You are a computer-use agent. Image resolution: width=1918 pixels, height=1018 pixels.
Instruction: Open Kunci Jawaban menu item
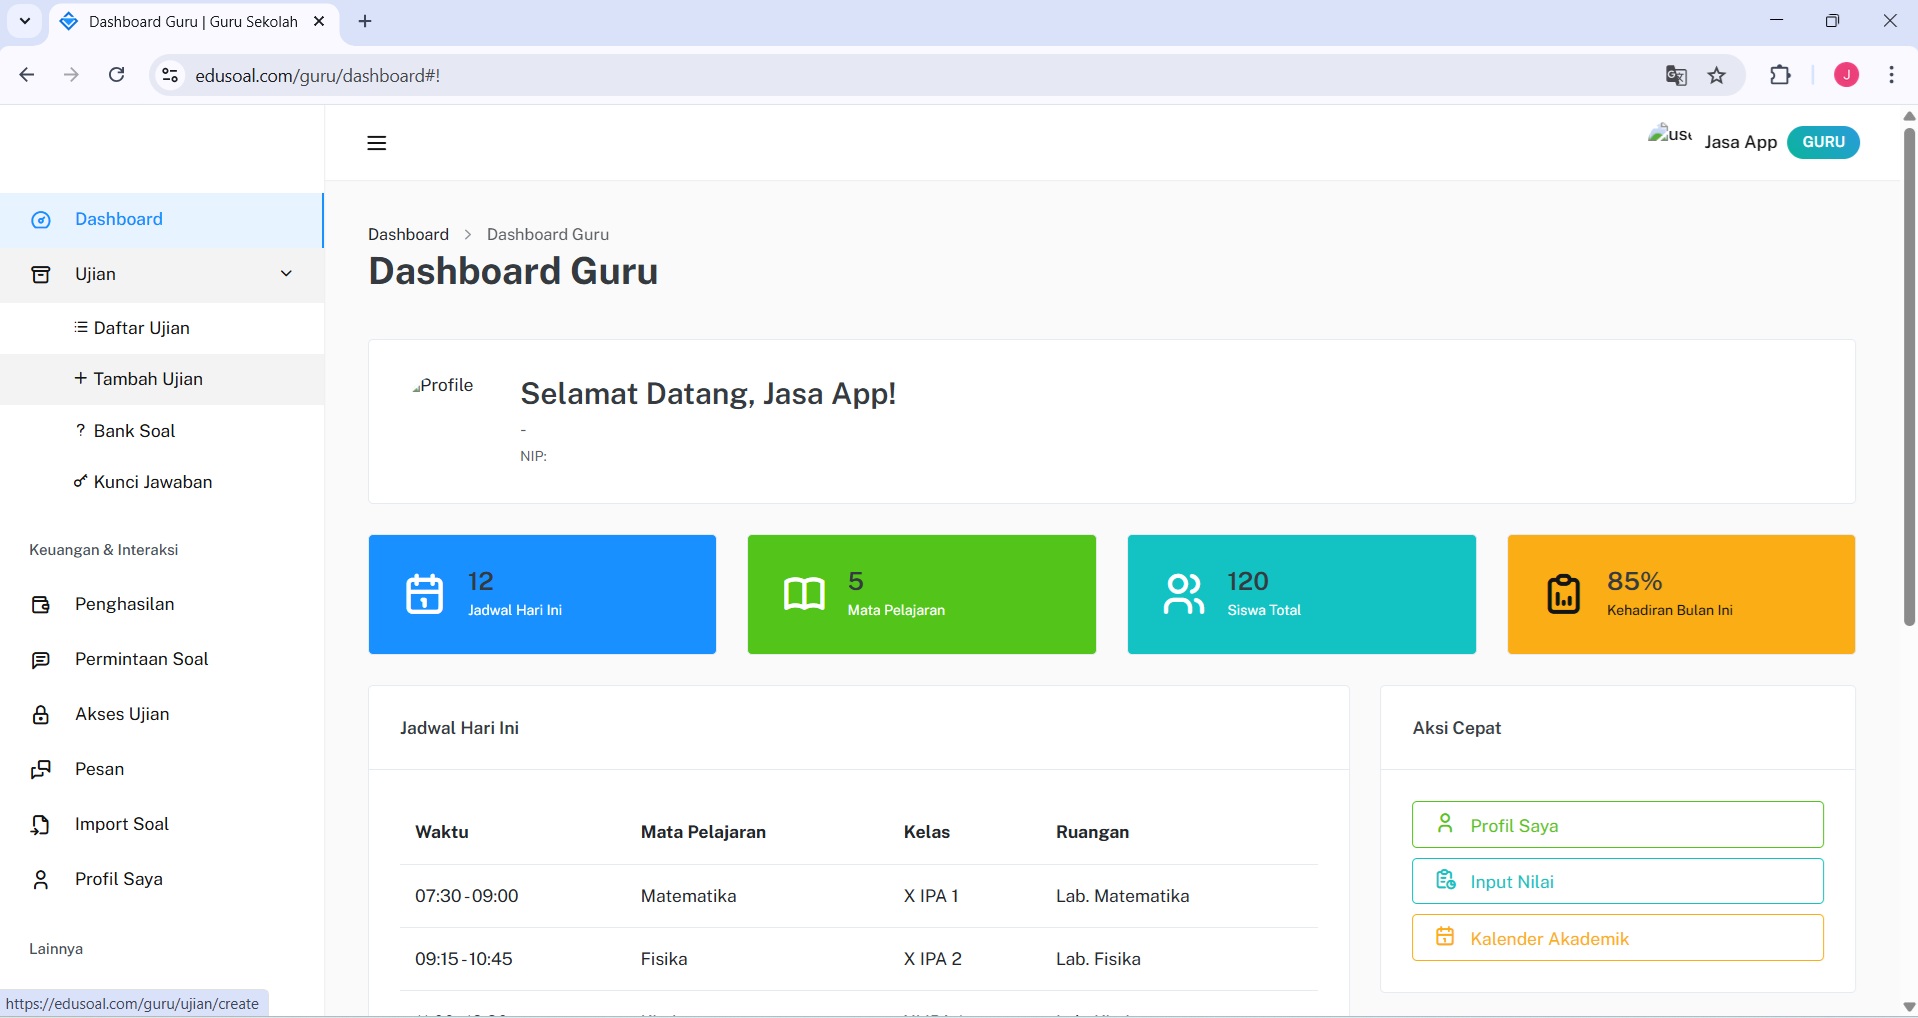click(x=152, y=481)
